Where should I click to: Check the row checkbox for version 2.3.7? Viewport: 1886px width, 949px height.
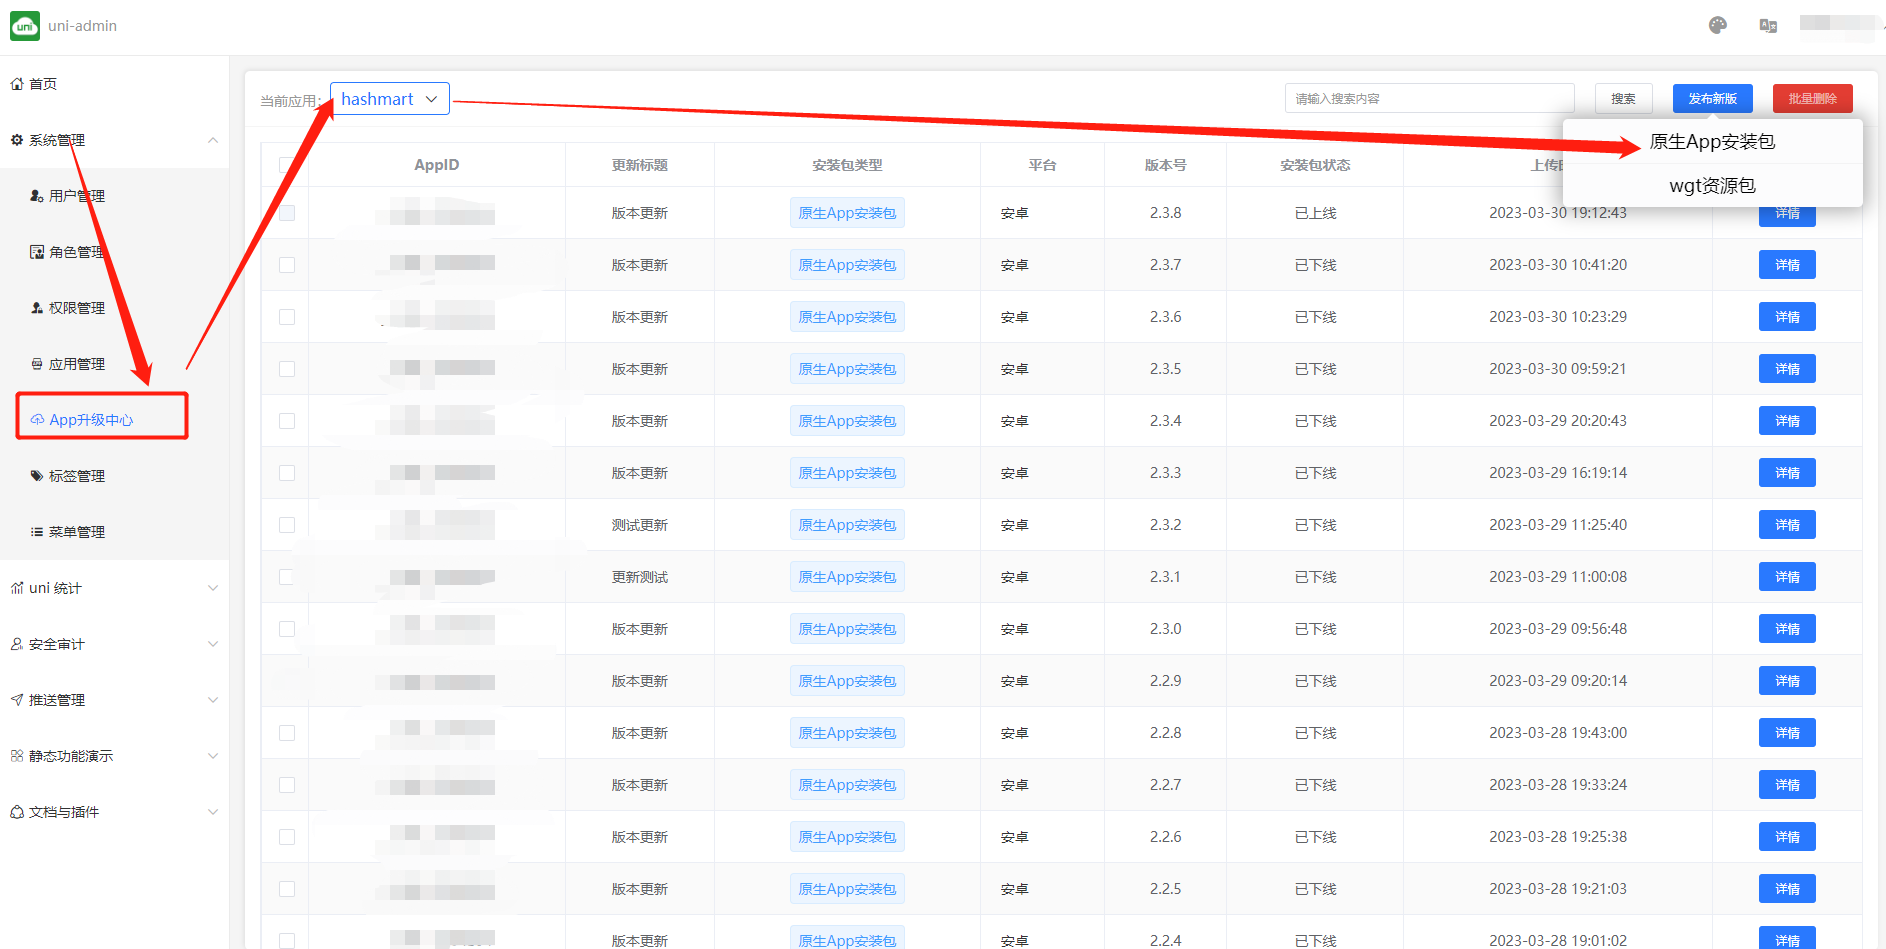coord(287,265)
